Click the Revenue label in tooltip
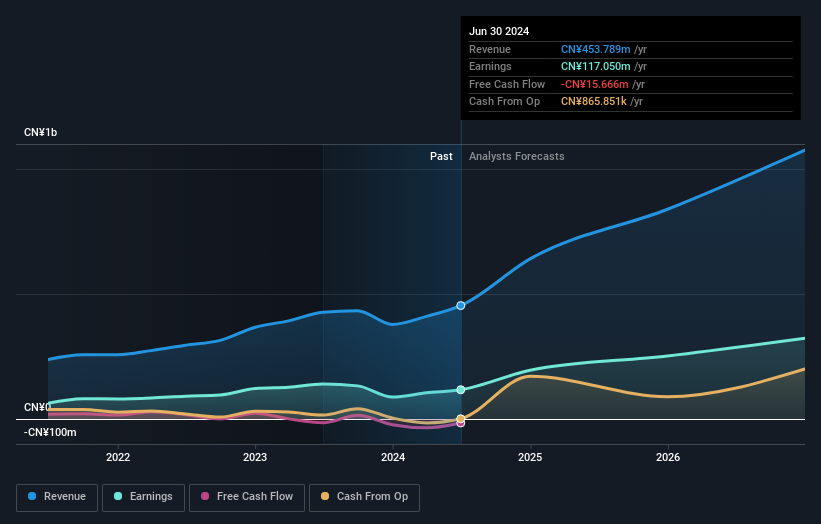 [490, 49]
